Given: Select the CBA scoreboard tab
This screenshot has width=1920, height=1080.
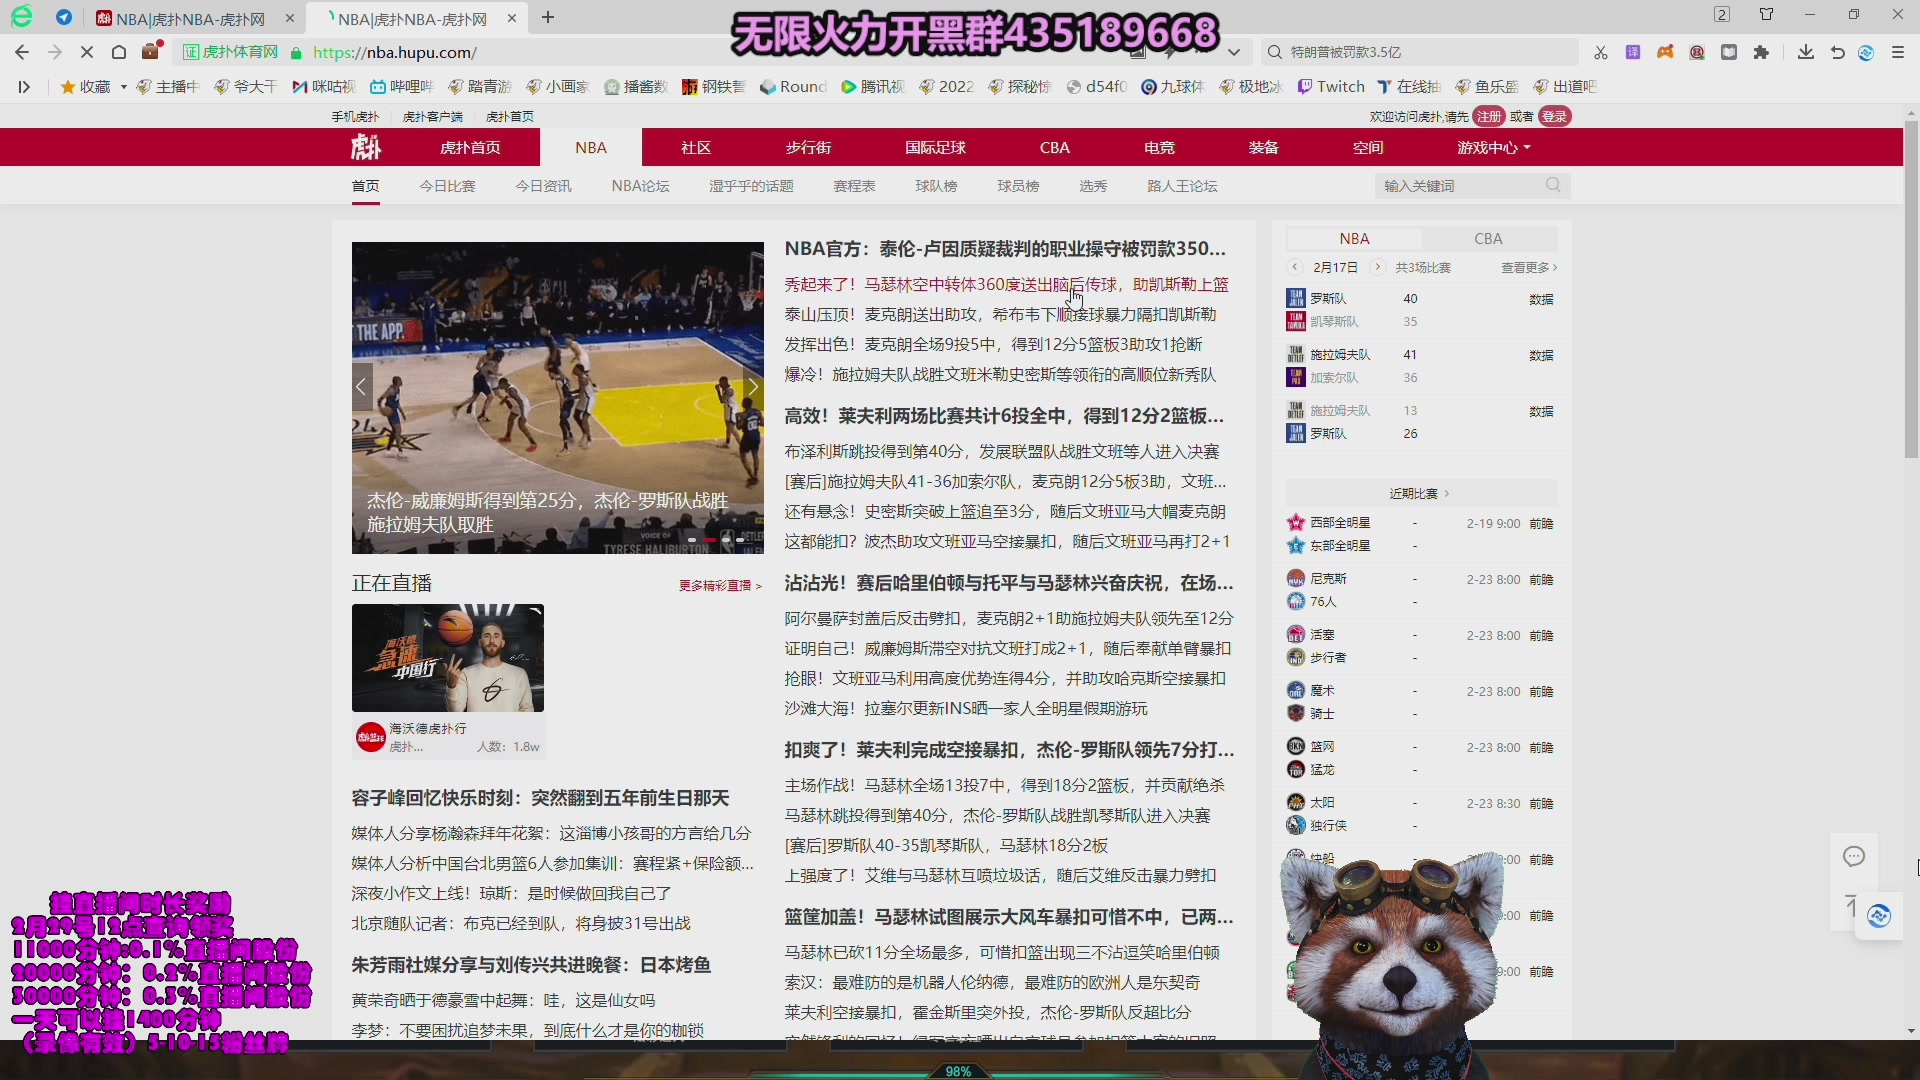Looking at the screenshot, I should 1488,238.
